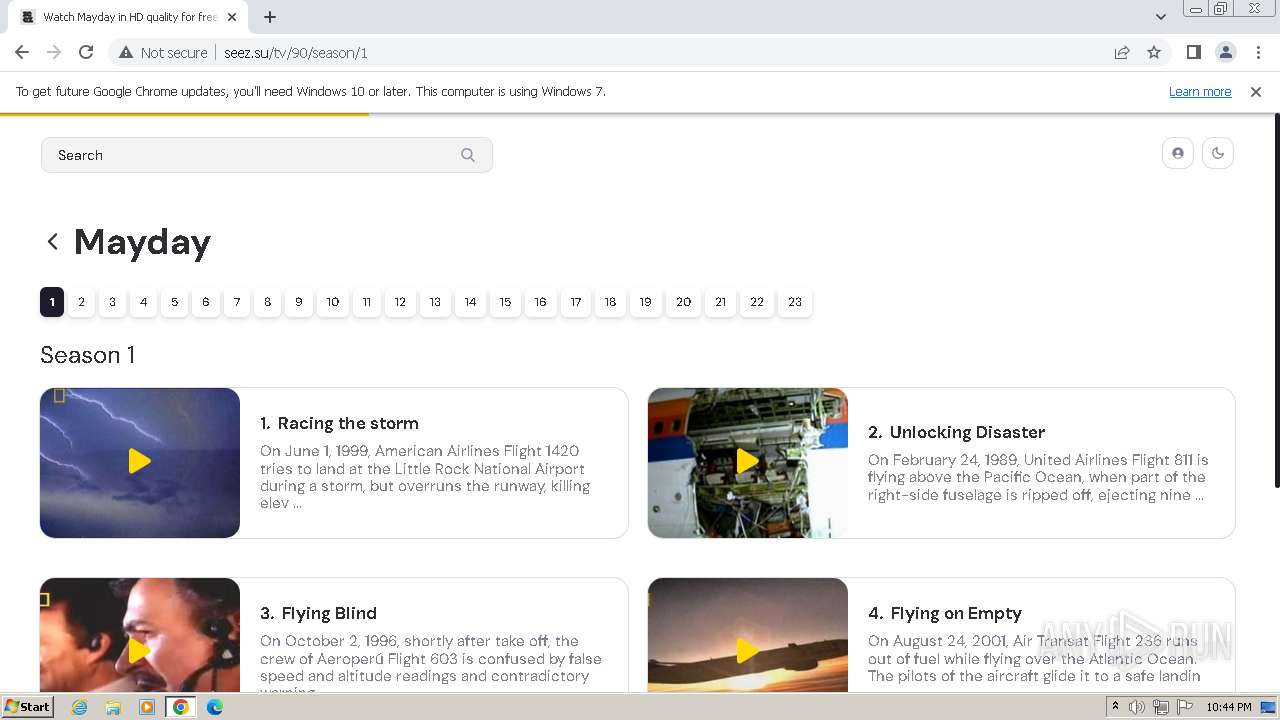Bookmark this page with the star icon

(x=1154, y=53)
